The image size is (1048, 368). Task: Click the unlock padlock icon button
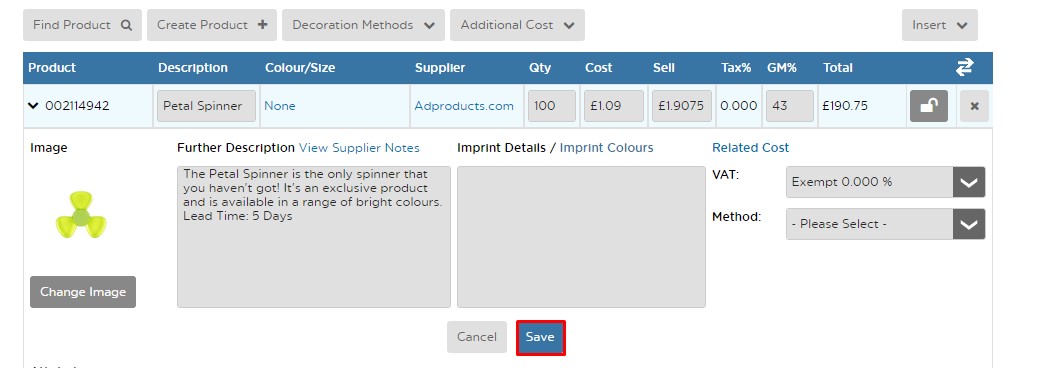928,106
